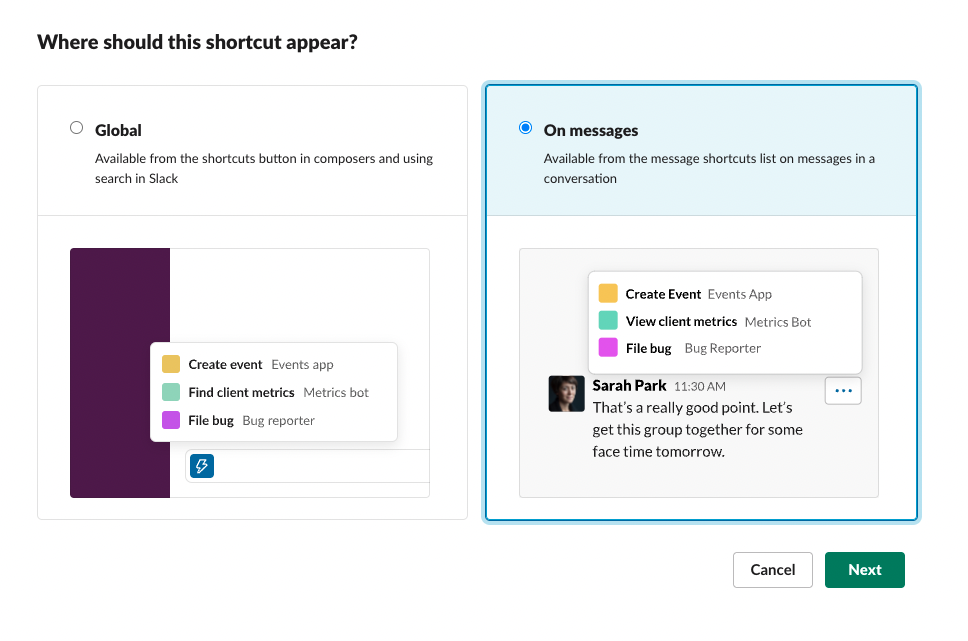Choose Create event from Events app menu
968x641 pixels.
tap(225, 365)
